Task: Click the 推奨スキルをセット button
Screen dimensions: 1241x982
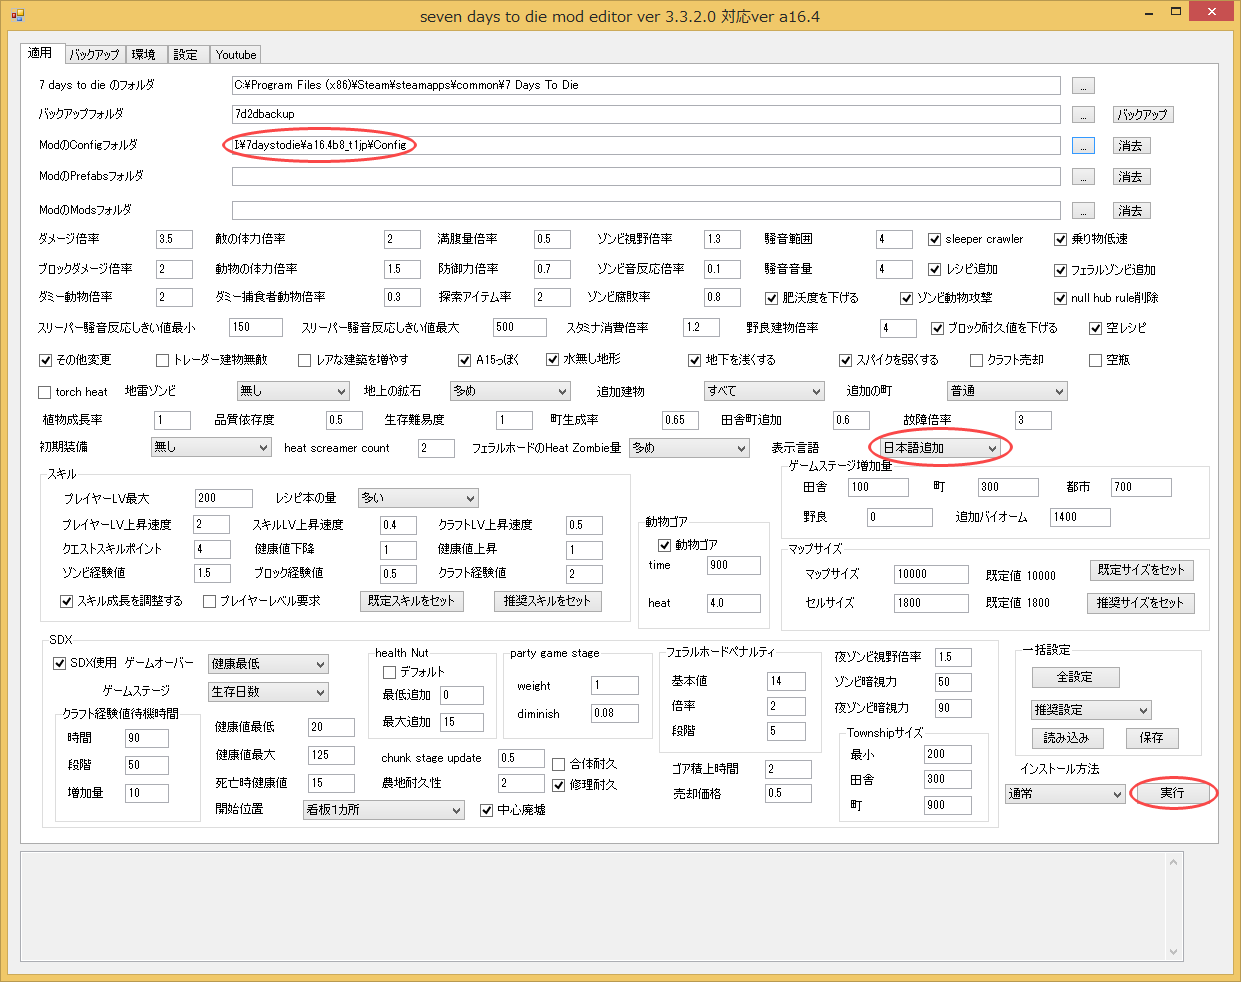Action: [x=547, y=601]
